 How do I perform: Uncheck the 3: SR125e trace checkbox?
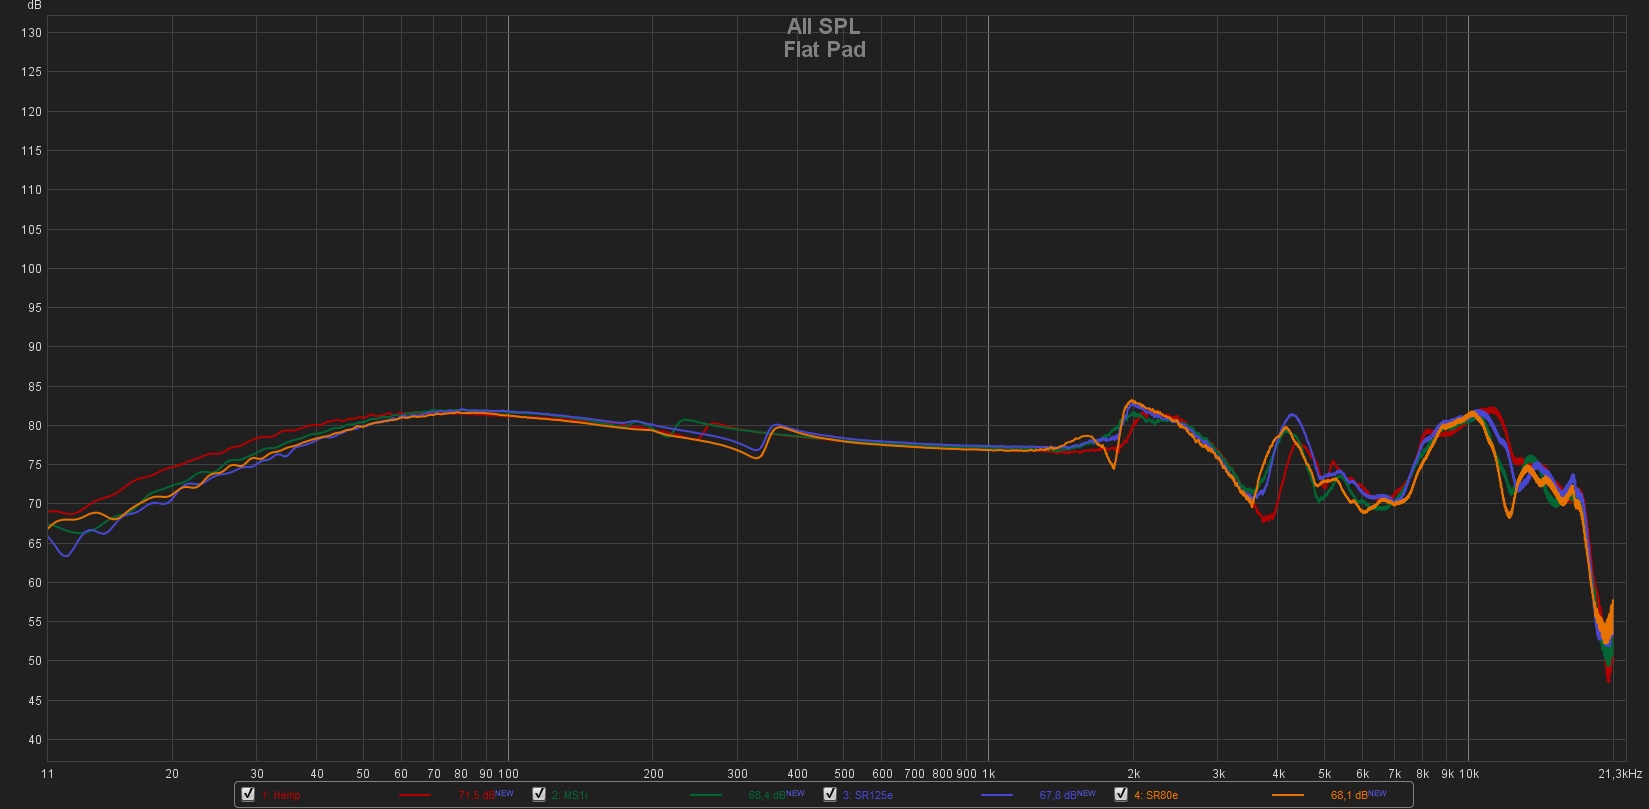coord(829,794)
